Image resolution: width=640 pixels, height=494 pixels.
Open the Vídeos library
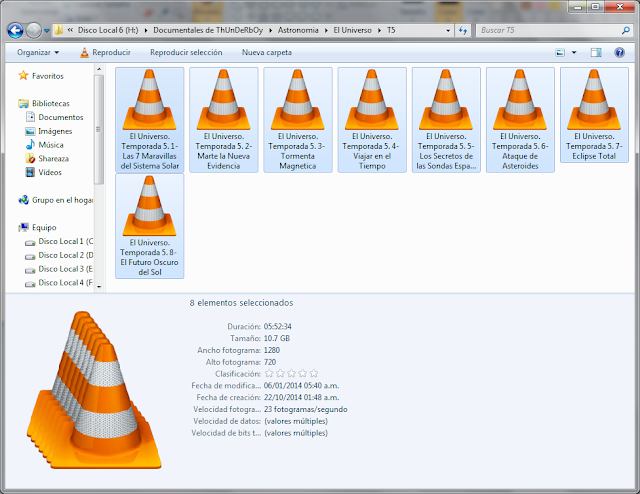click(43, 172)
